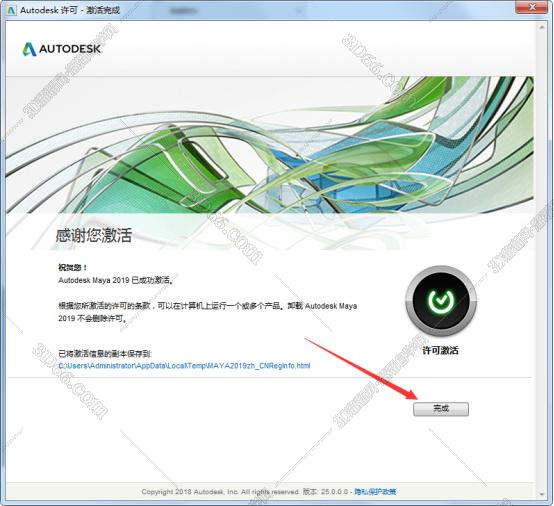
Task: Click the 许可激活 label under the icon
Action: [441, 350]
